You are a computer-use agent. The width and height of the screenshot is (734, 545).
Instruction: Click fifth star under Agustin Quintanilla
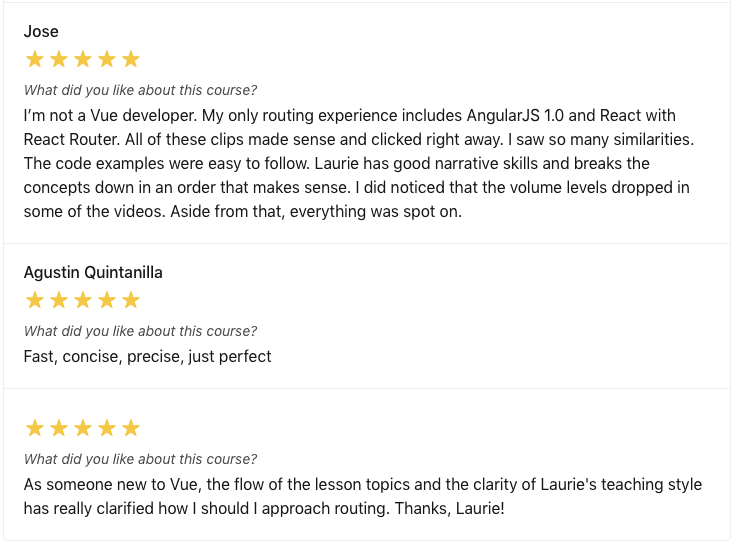[131, 300]
